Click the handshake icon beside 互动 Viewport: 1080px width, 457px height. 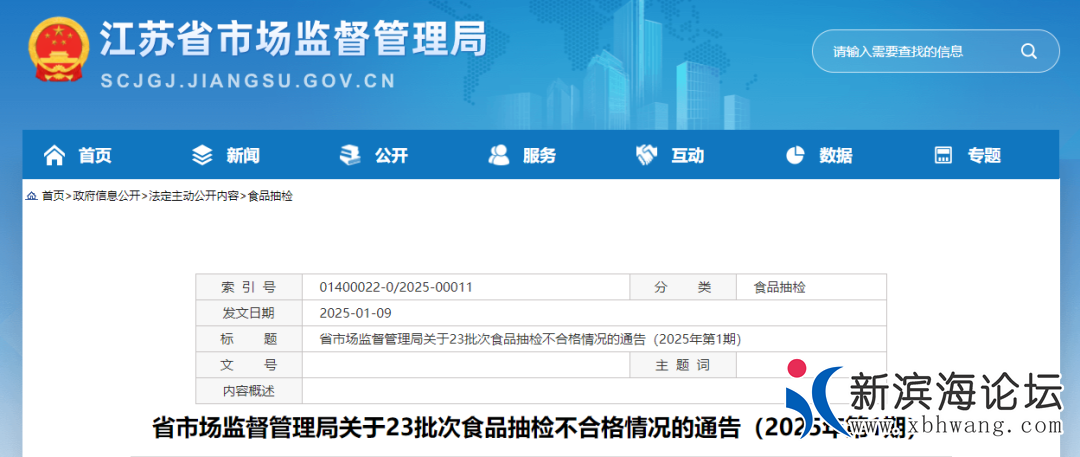646,155
